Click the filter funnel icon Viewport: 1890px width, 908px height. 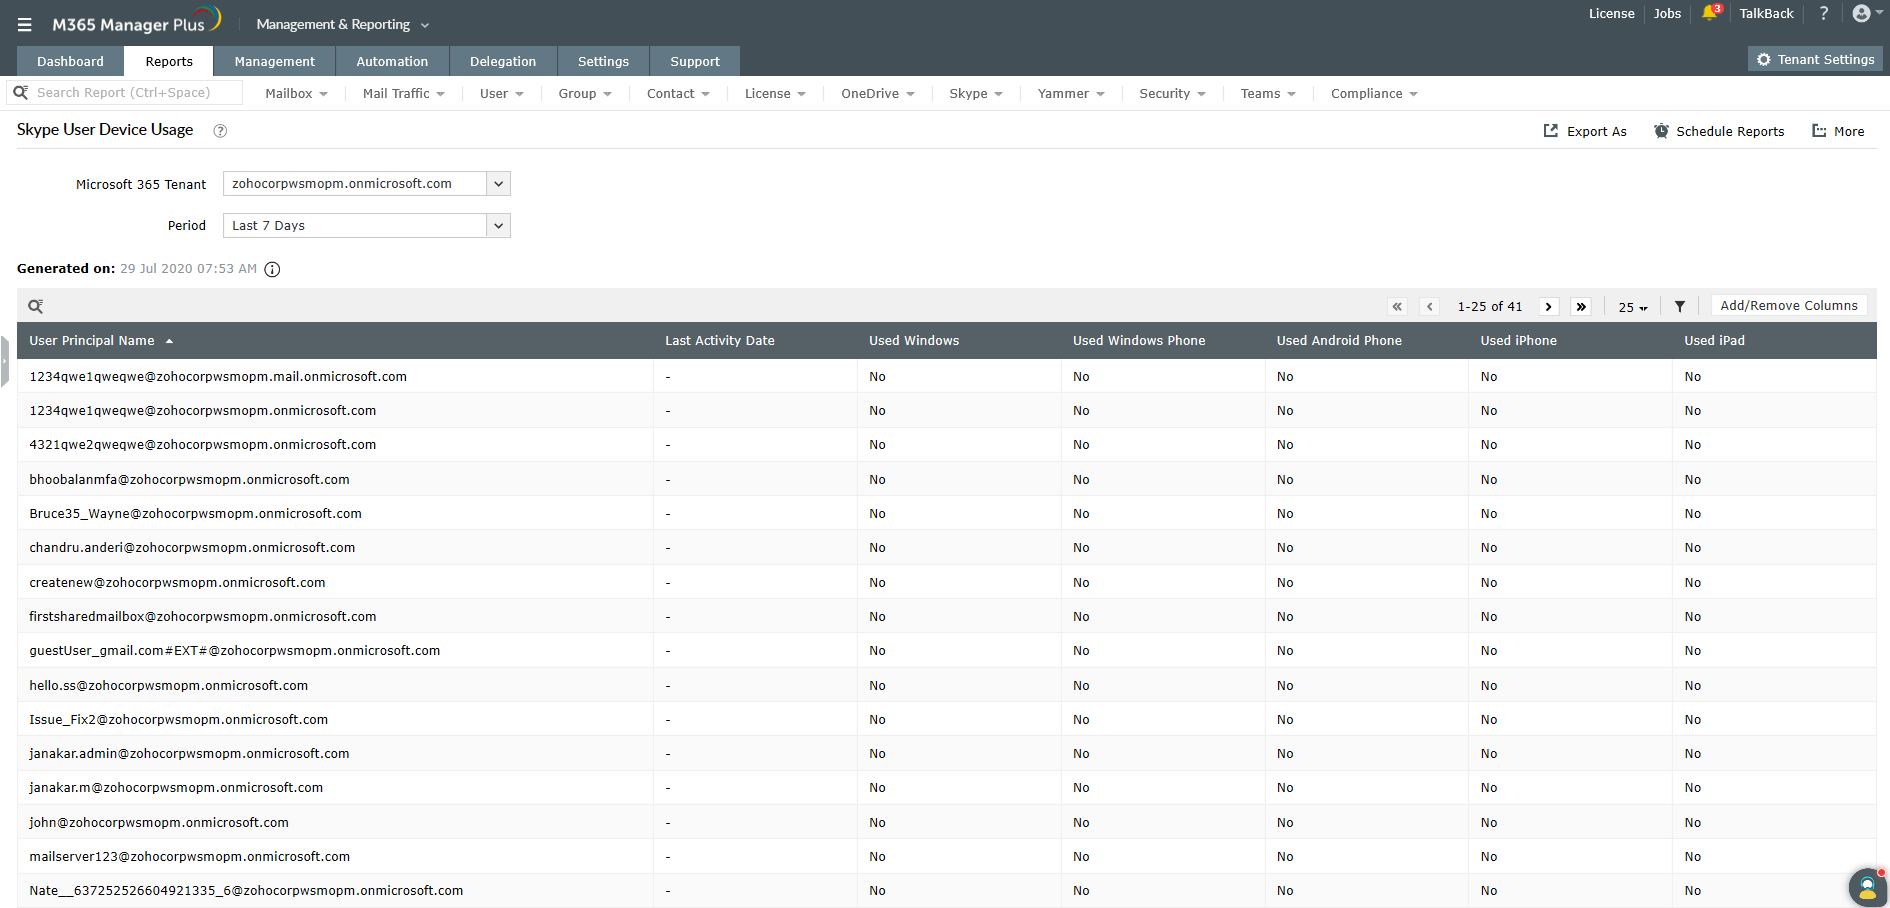[1680, 307]
